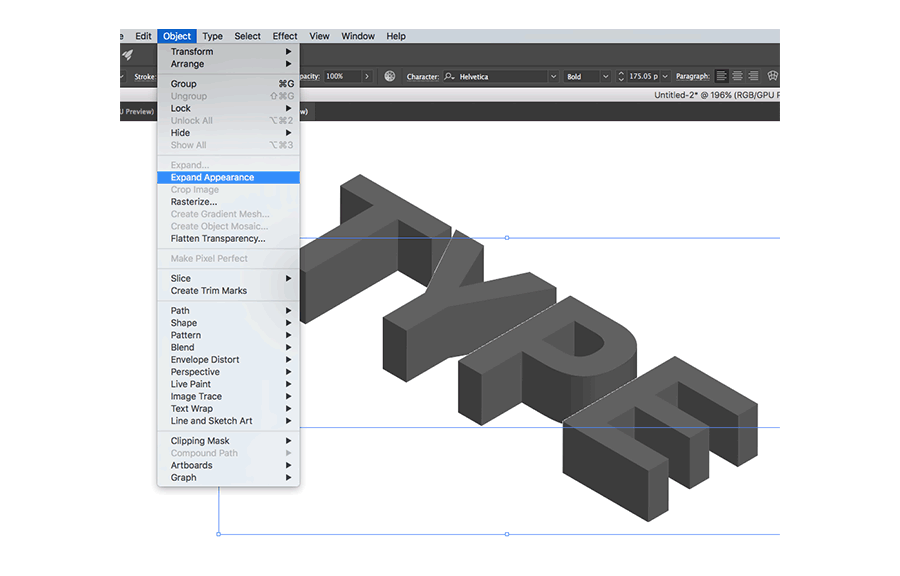This screenshot has width=900, height=576.
Task: Expand the Transform submenu
Action: coord(228,52)
